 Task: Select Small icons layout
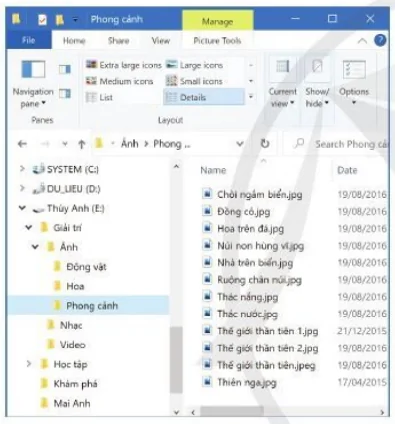pyautogui.click(x=194, y=81)
